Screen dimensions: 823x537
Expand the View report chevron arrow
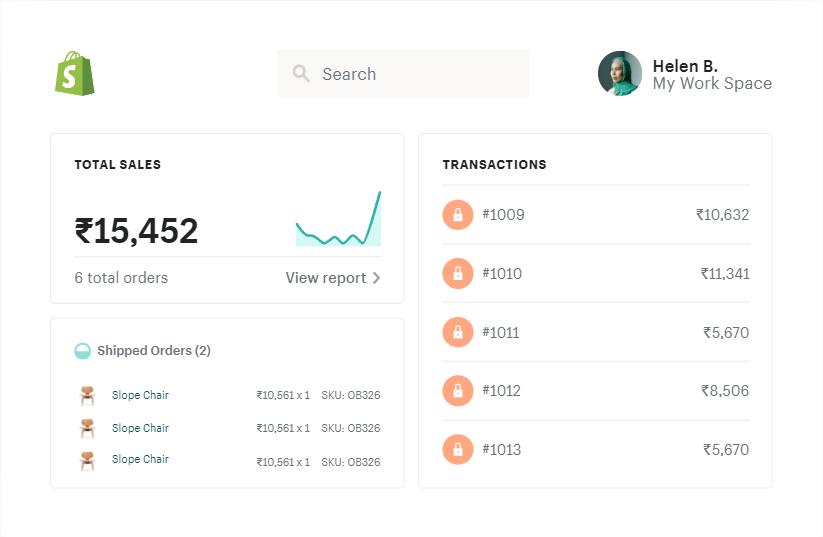click(376, 278)
